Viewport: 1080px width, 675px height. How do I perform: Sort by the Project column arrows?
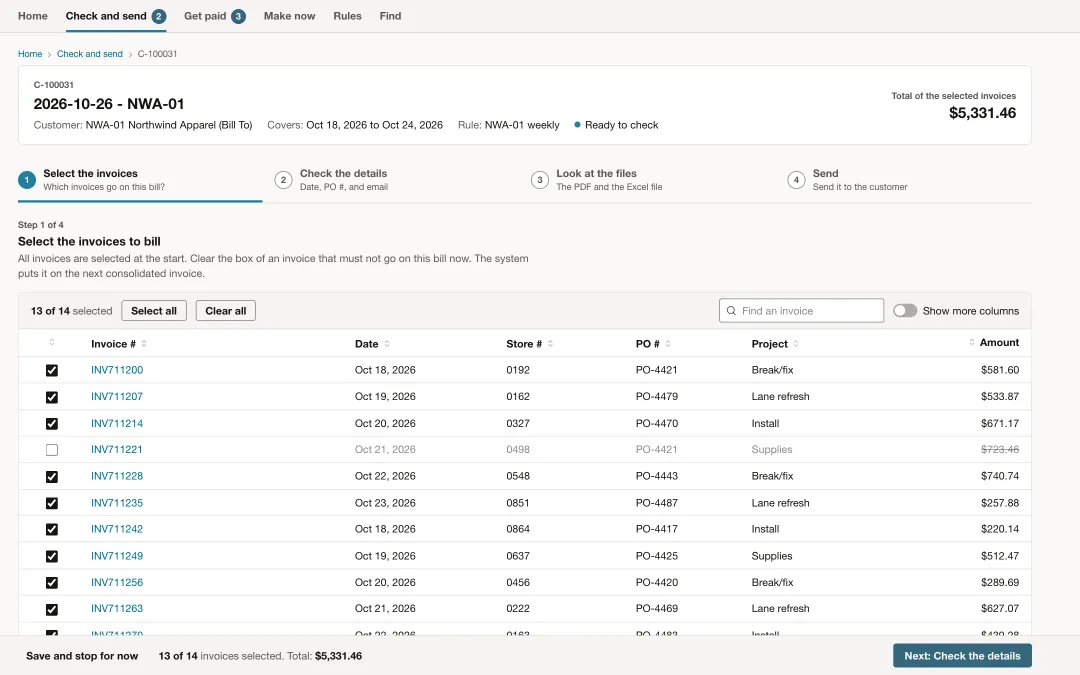point(796,344)
